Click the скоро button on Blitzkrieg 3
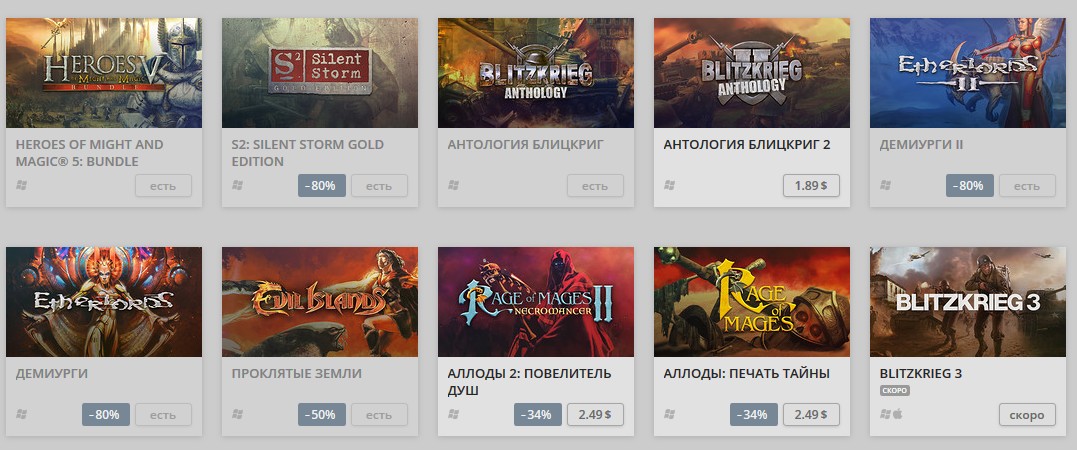Image resolution: width=1077 pixels, height=450 pixels. [1027, 414]
